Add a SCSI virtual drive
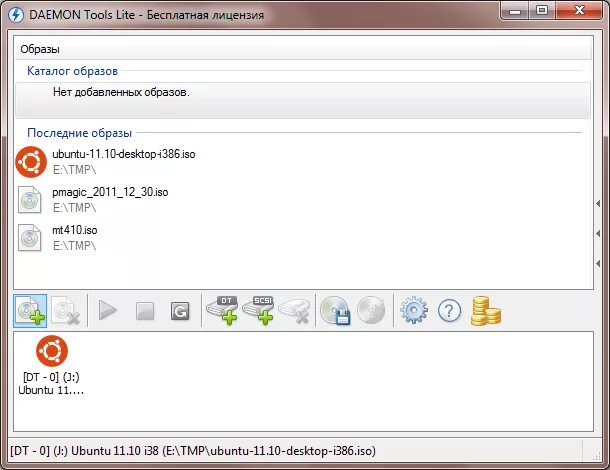The width and height of the screenshot is (610, 470). tap(258, 310)
